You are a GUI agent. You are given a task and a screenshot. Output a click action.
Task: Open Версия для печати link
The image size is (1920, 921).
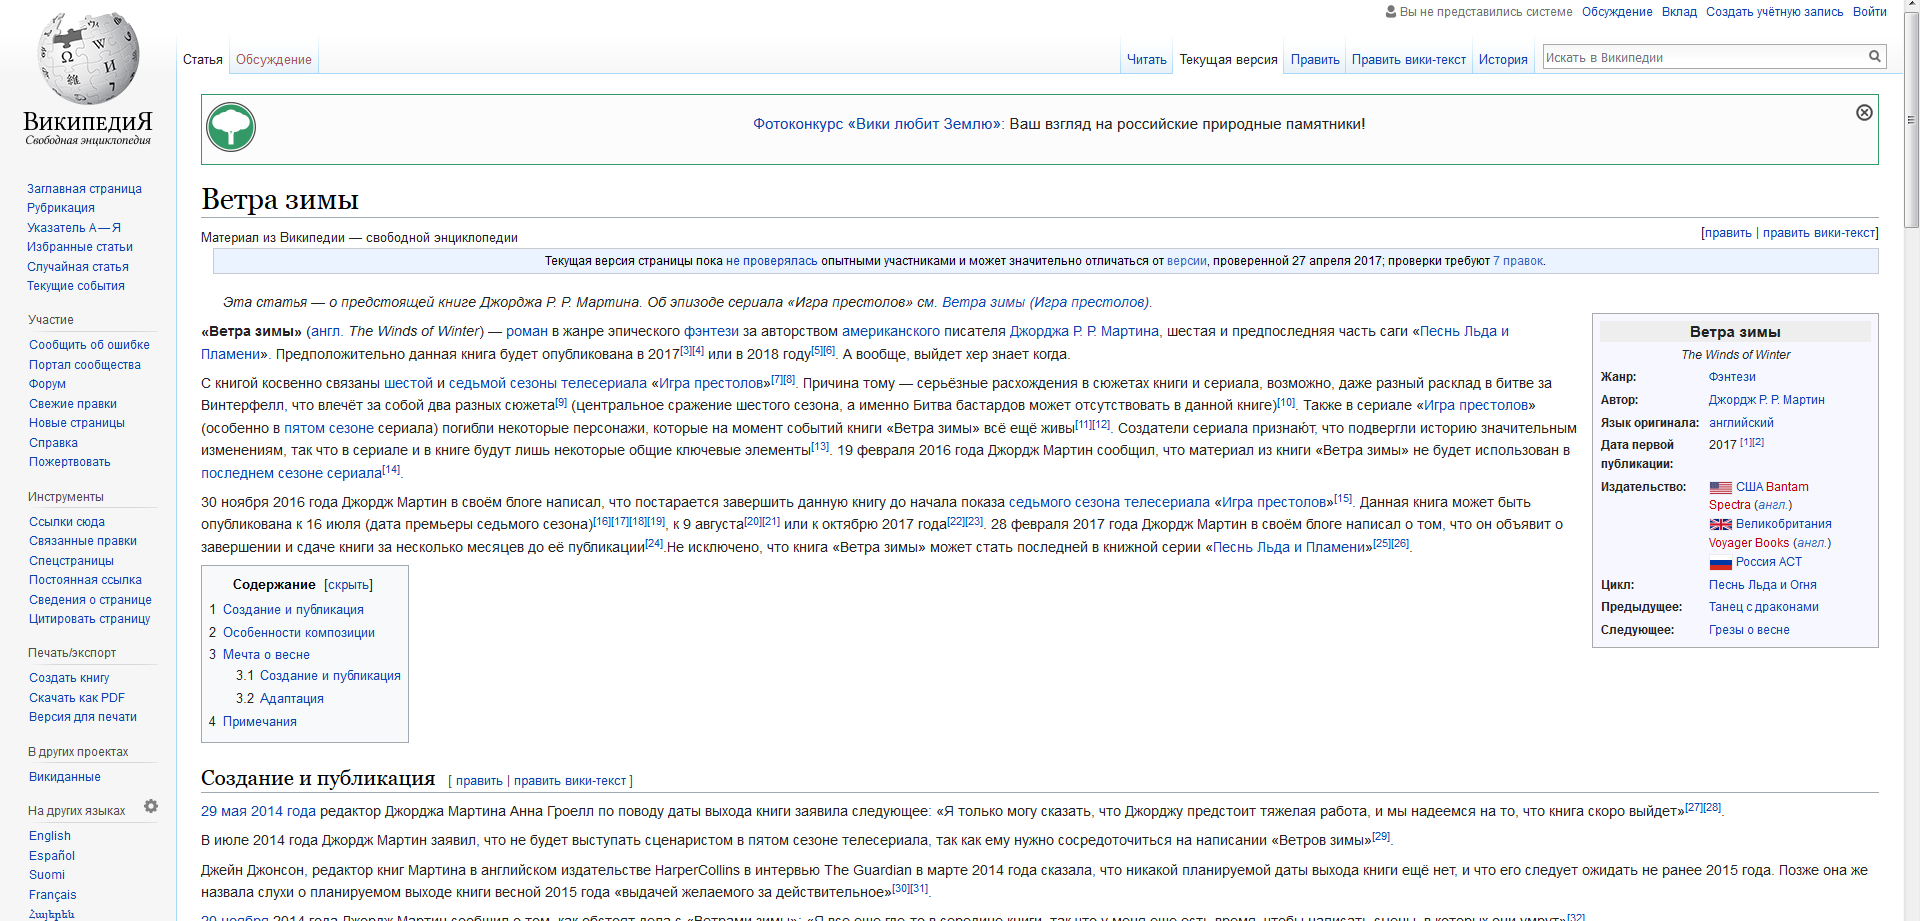83,717
